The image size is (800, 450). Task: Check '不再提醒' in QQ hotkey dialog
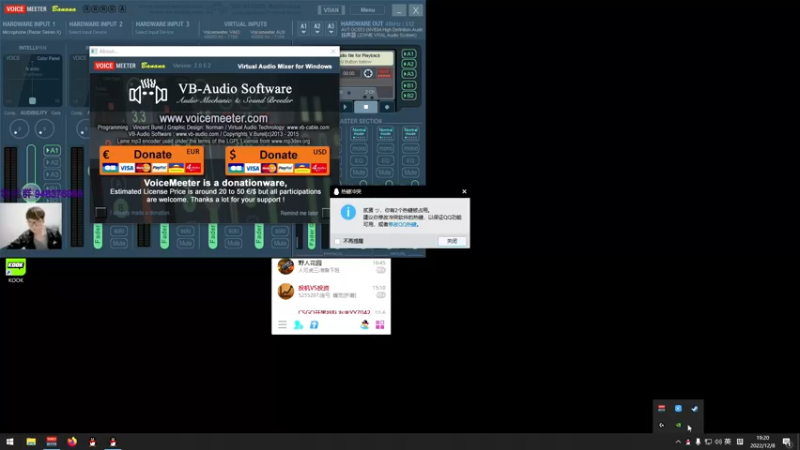(x=337, y=241)
